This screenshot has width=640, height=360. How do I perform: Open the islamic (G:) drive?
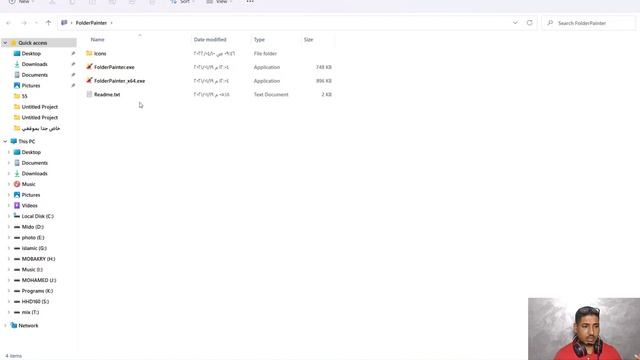pos(34,248)
